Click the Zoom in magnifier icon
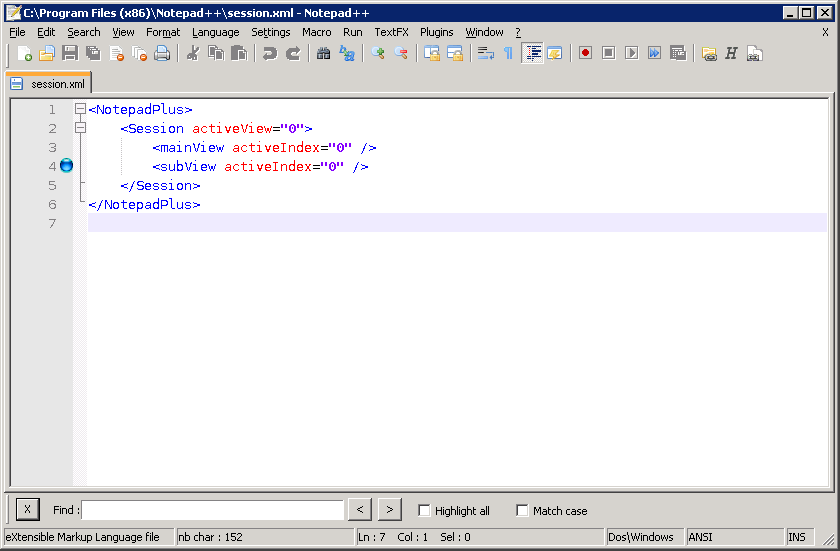The image size is (840, 551). [x=378, y=54]
